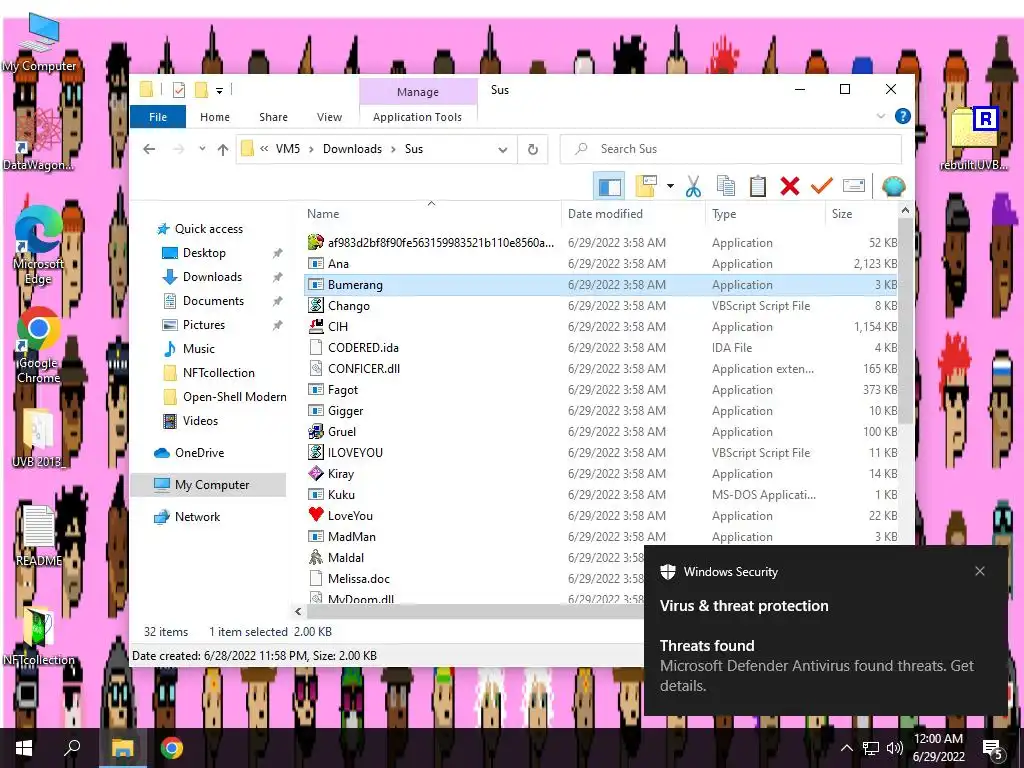Click the horizontal scrollbar left arrow
This screenshot has width=1024, height=768.
pos(298,612)
